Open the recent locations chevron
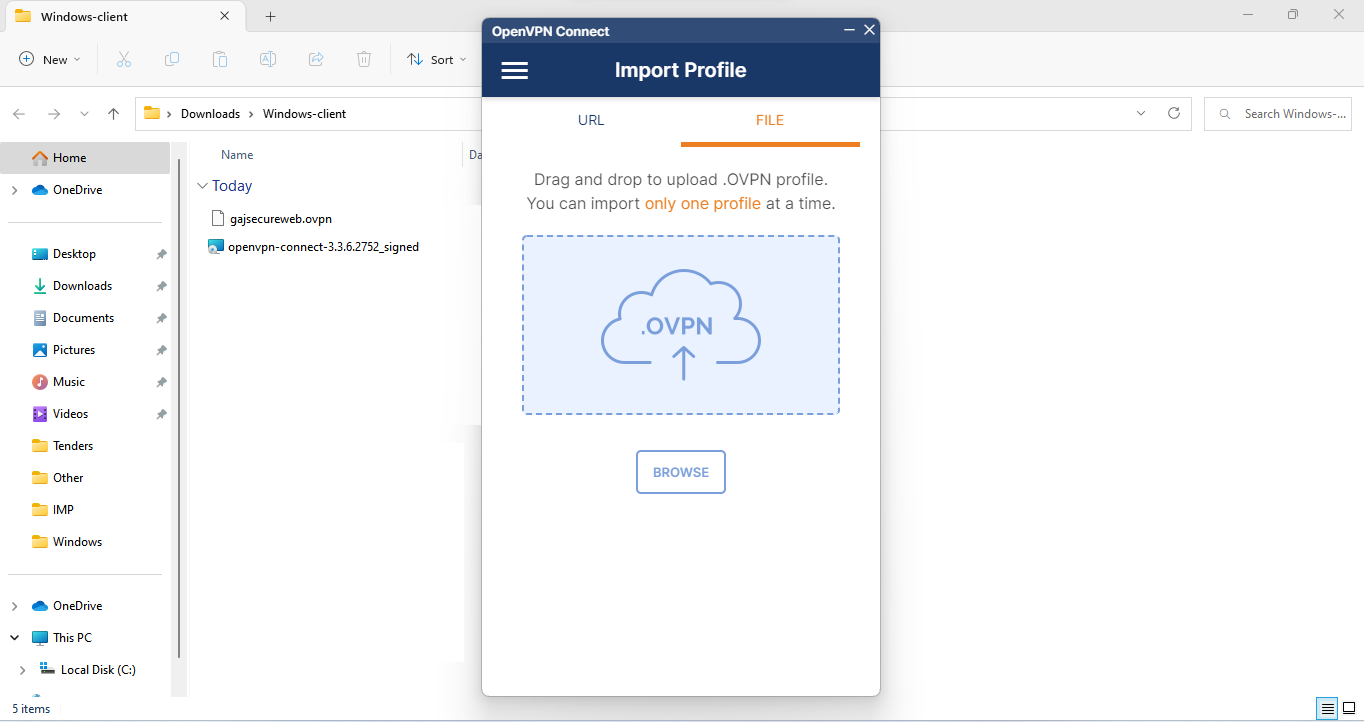 [84, 114]
